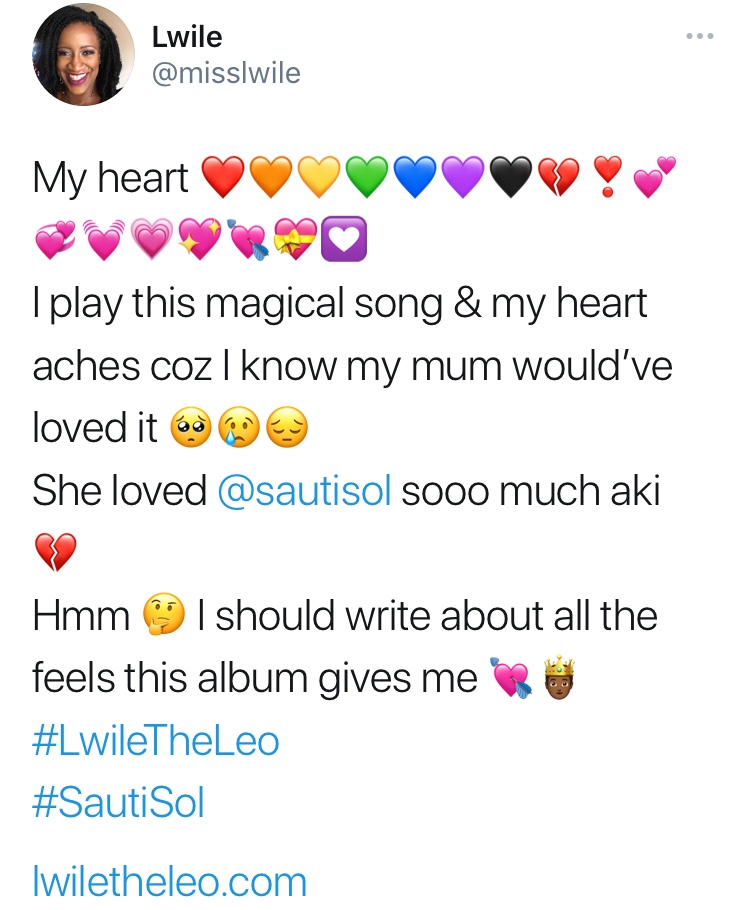Visit the lwiletheleo.com link
Viewport: 750px width, 910px height.
click(169, 882)
